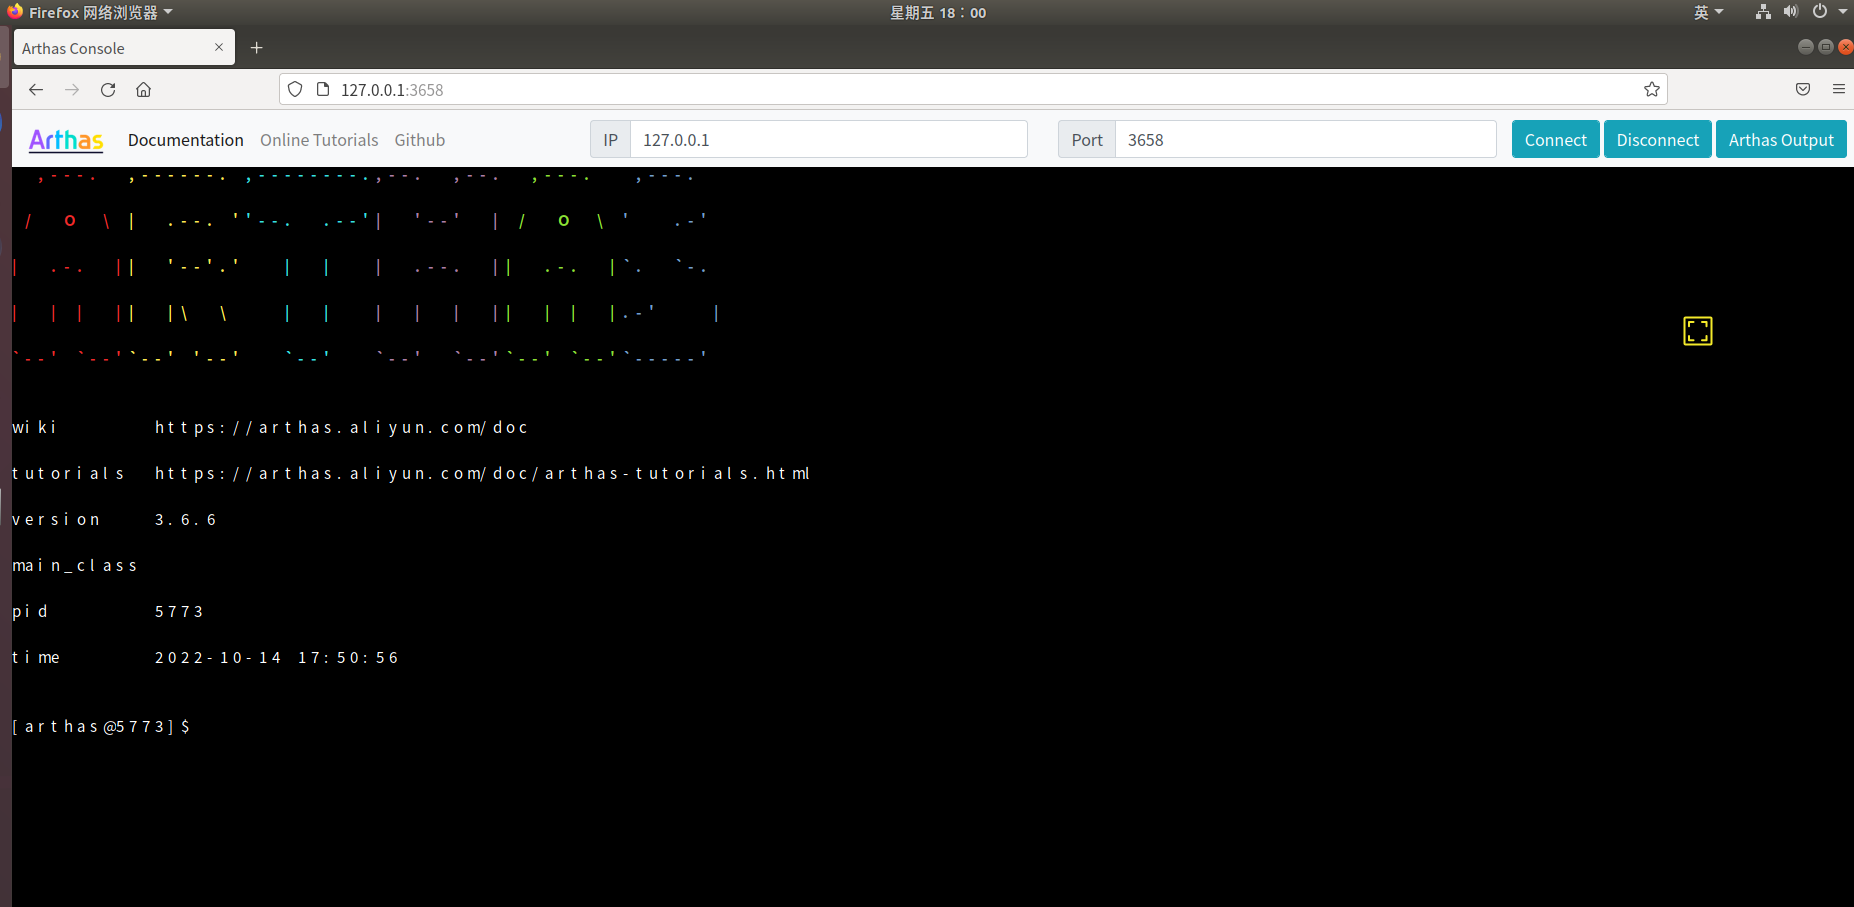Viewport: 1854px width, 907px height.
Task: Open the Firefox home page
Action: click(x=144, y=90)
